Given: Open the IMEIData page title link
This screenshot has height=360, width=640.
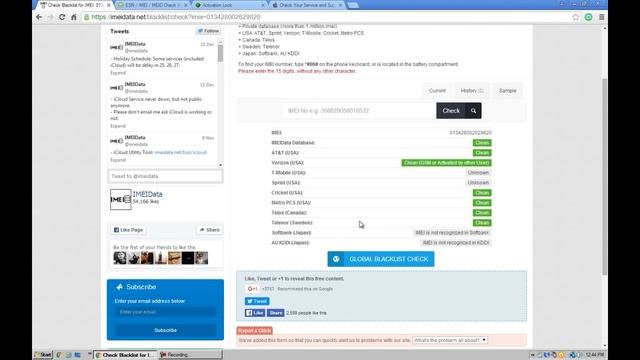Looking at the screenshot, I should [147, 194].
